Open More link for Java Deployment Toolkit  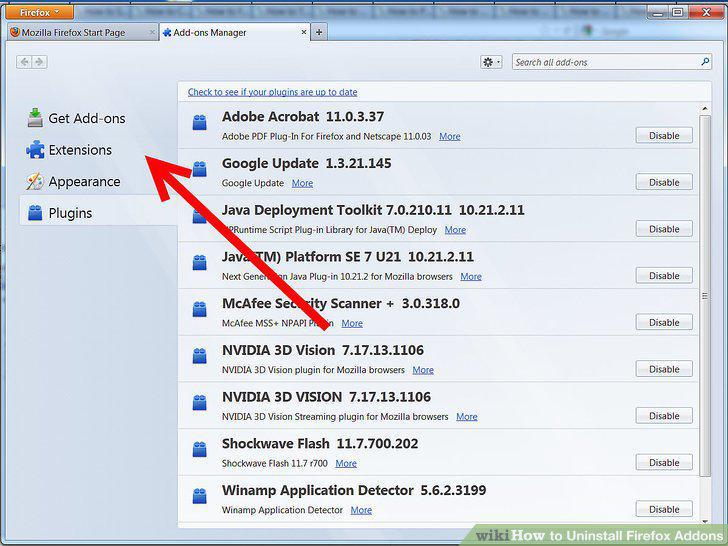click(x=455, y=230)
